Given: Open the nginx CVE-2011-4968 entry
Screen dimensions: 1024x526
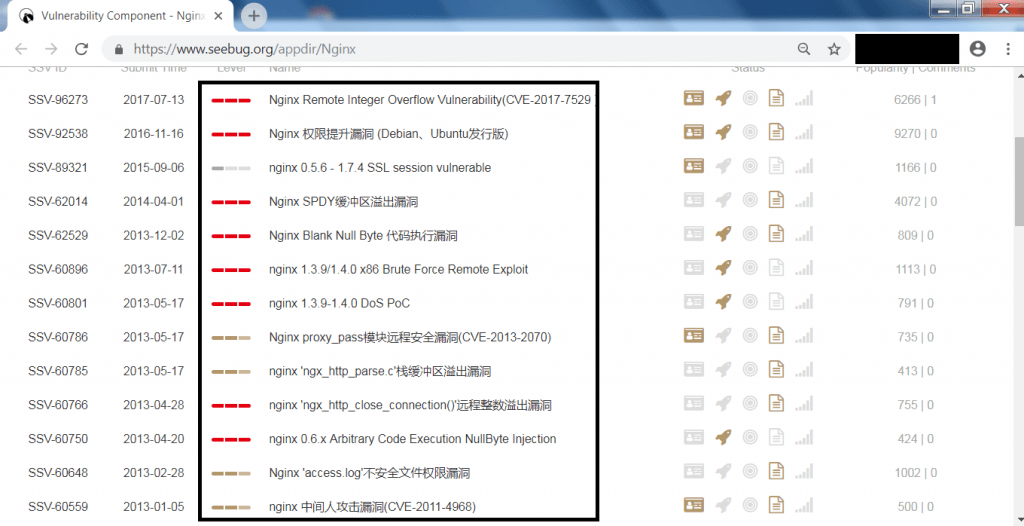Looking at the screenshot, I should click(372, 506).
